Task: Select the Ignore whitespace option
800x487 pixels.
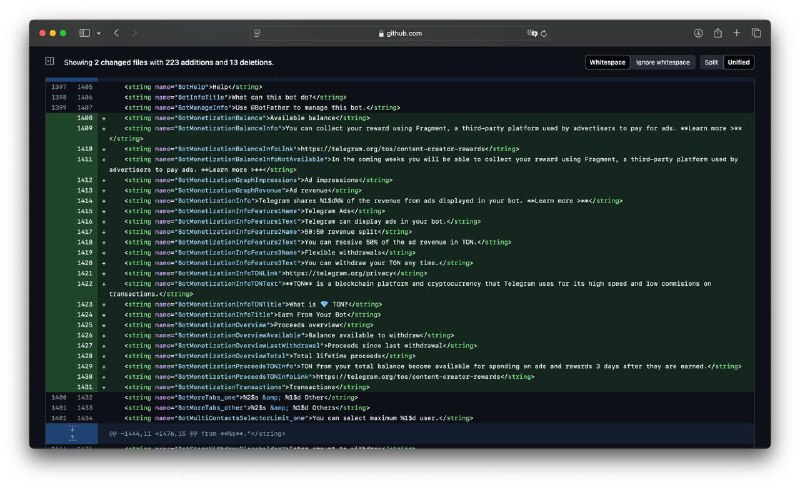Action: pyautogui.click(x=662, y=62)
